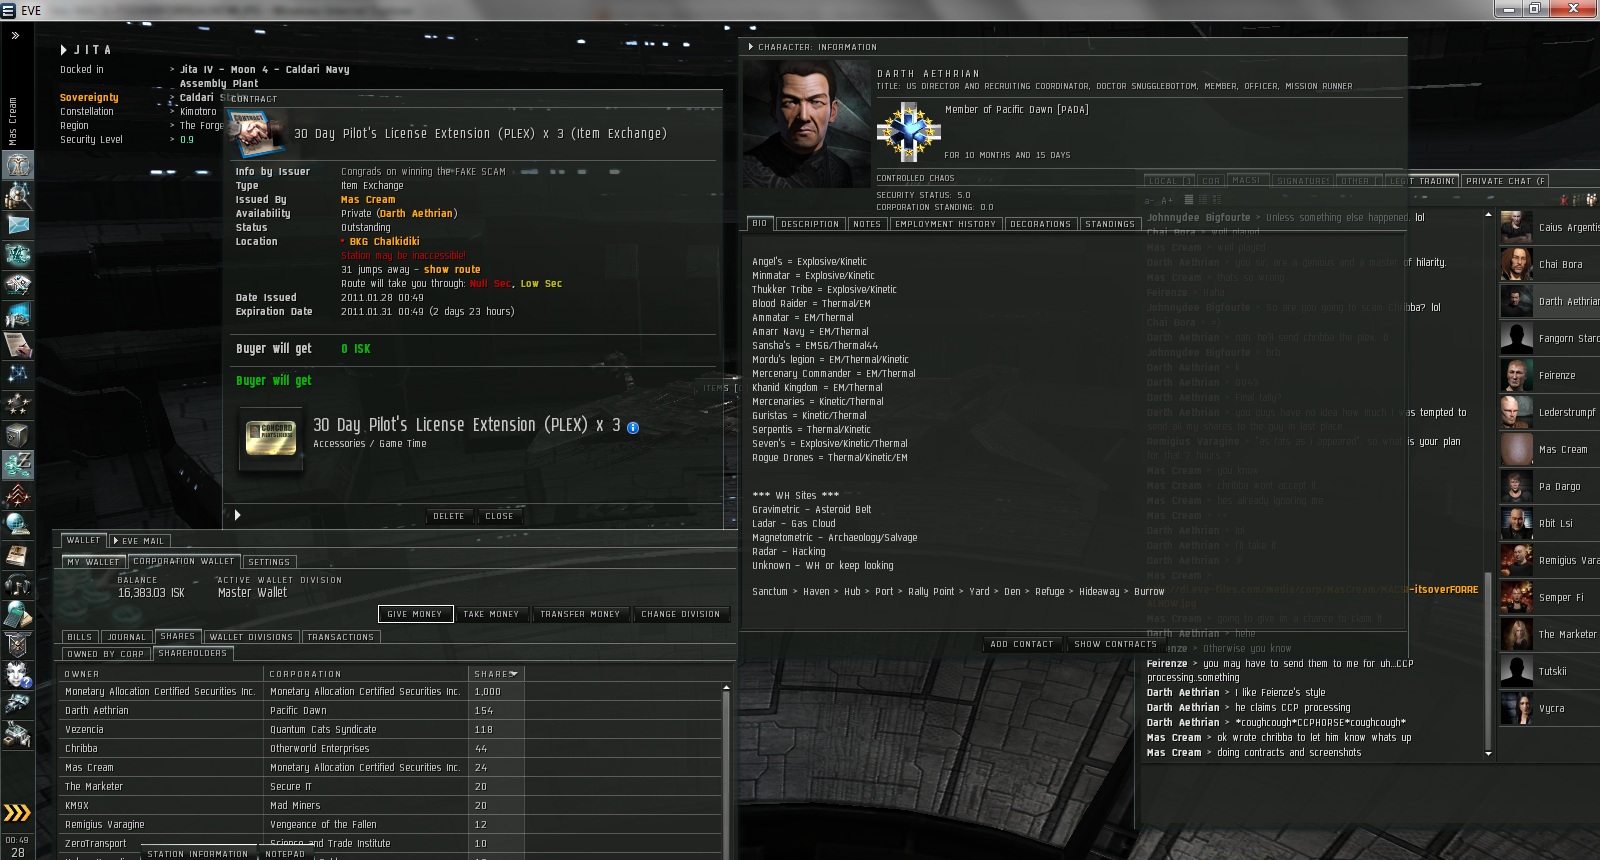Click the alliance logo in Character Information
This screenshot has width=1600, height=860.
[909, 131]
